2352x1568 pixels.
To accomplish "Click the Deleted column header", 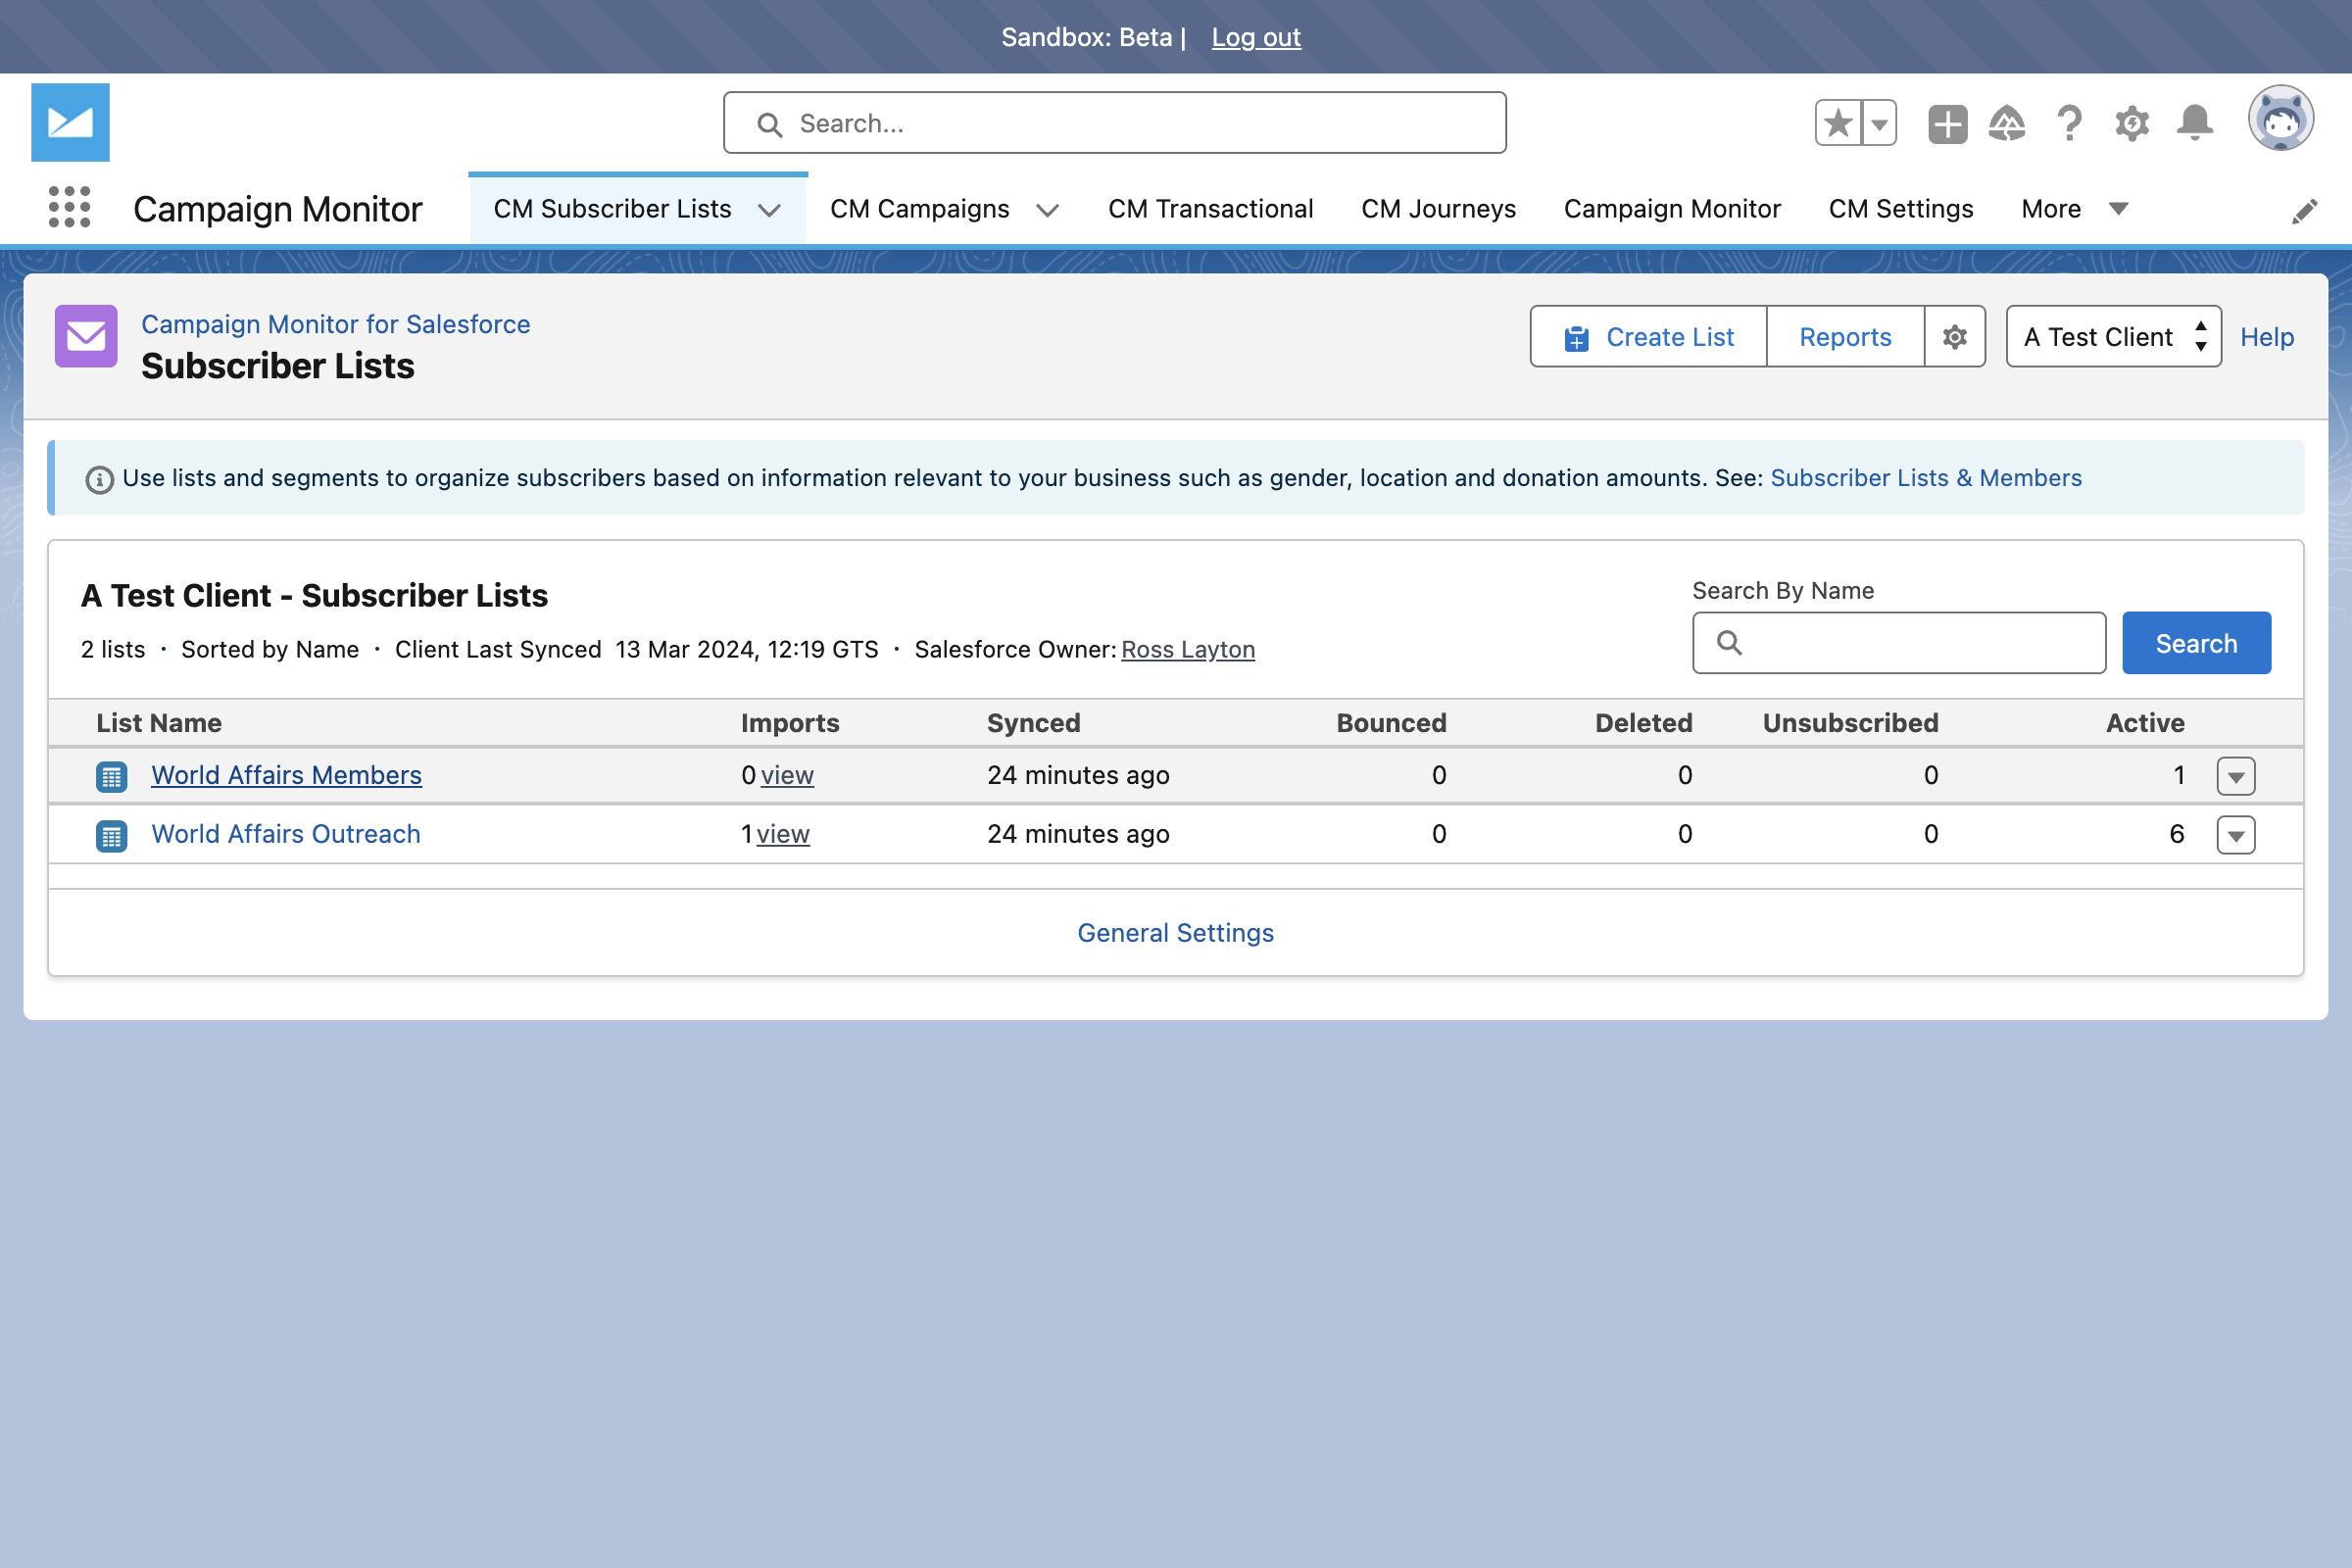I will [x=1643, y=723].
